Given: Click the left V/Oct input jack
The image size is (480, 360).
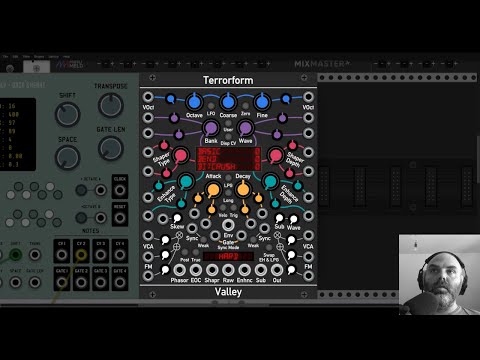Looking at the screenshot, I should [148, 97].
